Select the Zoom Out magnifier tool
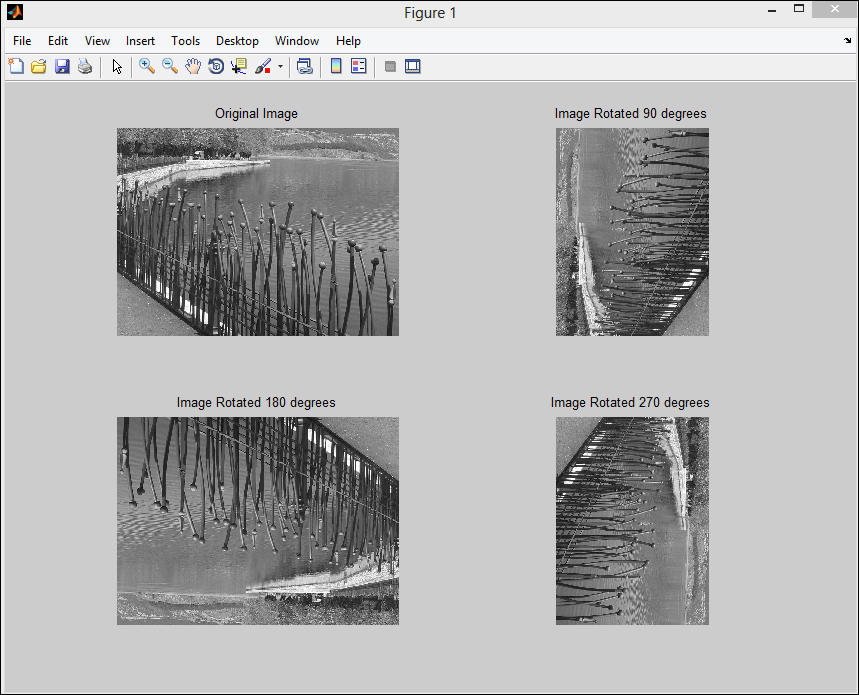The image size is (859, 695). [x=169, y=66]
